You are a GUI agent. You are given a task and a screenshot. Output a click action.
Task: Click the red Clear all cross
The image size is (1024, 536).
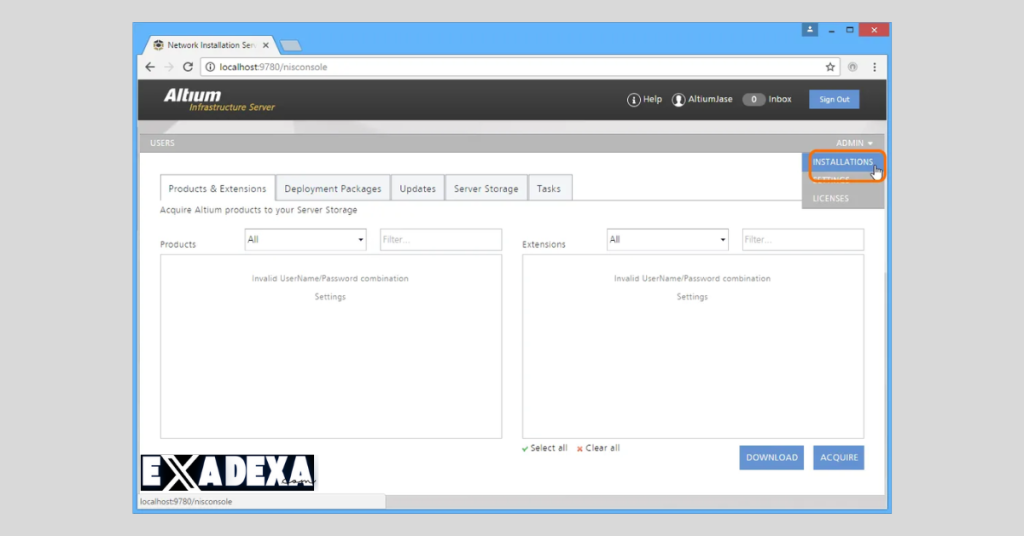(580, 449)
